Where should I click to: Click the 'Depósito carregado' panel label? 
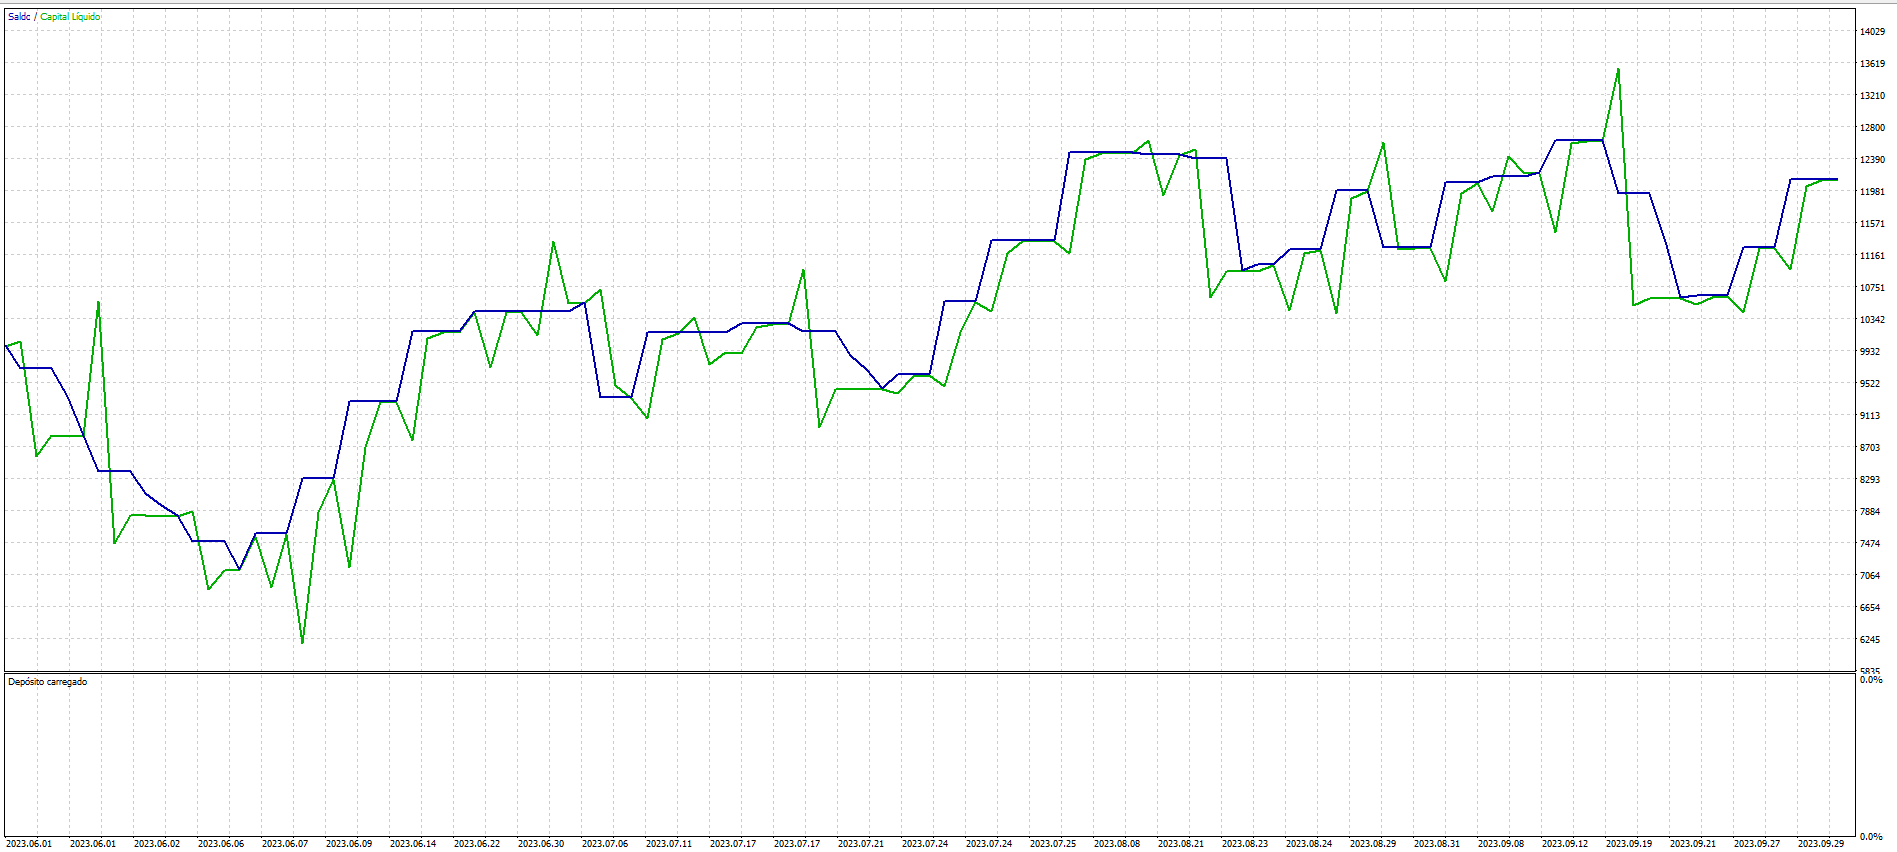(48, 682)
